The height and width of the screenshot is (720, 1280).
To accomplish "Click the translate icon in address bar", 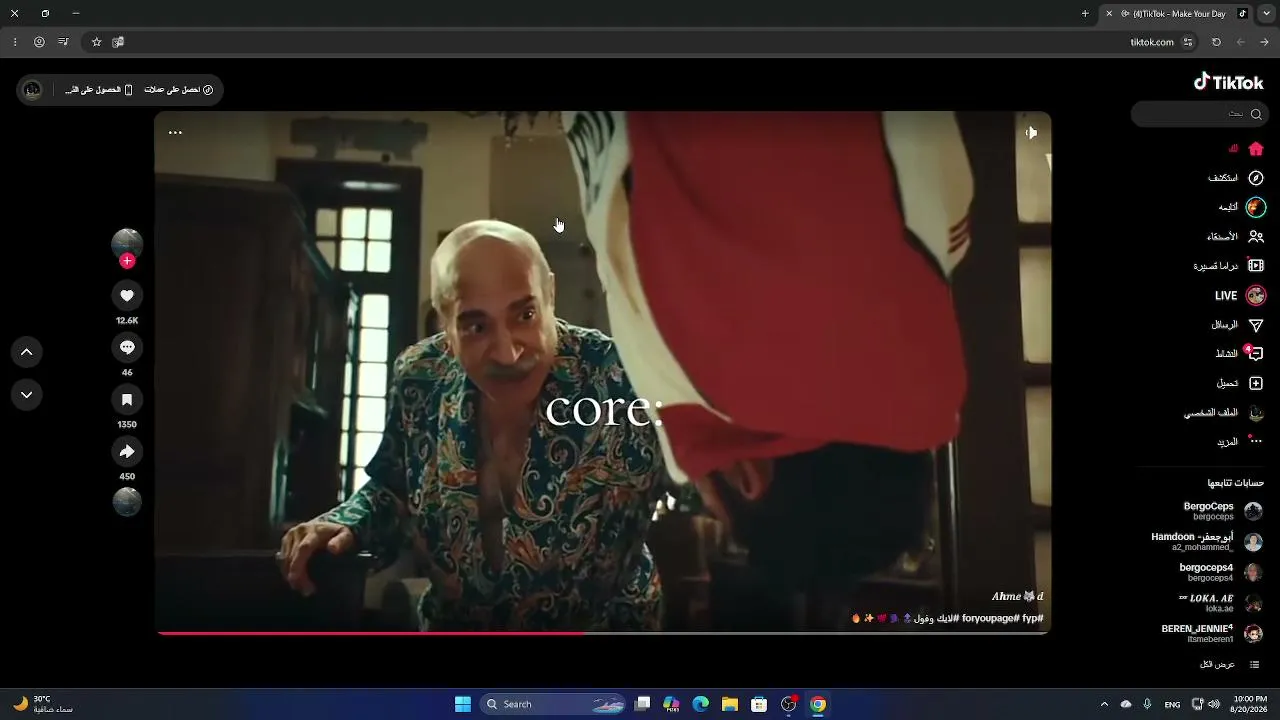I will point(118,42).
